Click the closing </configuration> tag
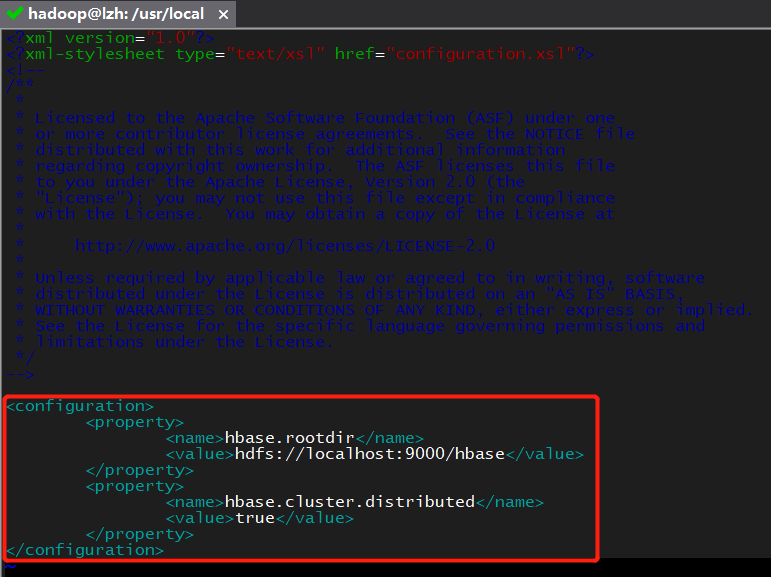 (85, 550)
